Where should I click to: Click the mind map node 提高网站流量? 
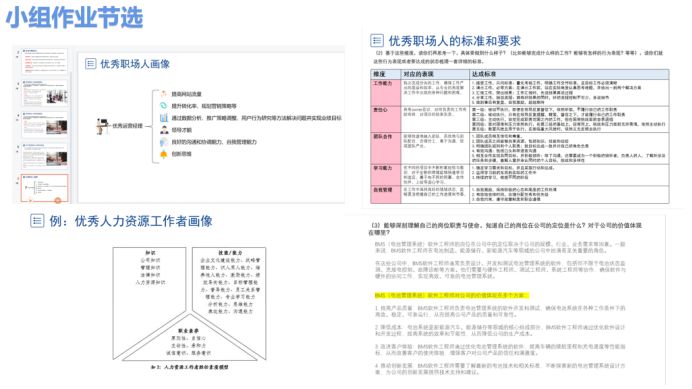186,94
